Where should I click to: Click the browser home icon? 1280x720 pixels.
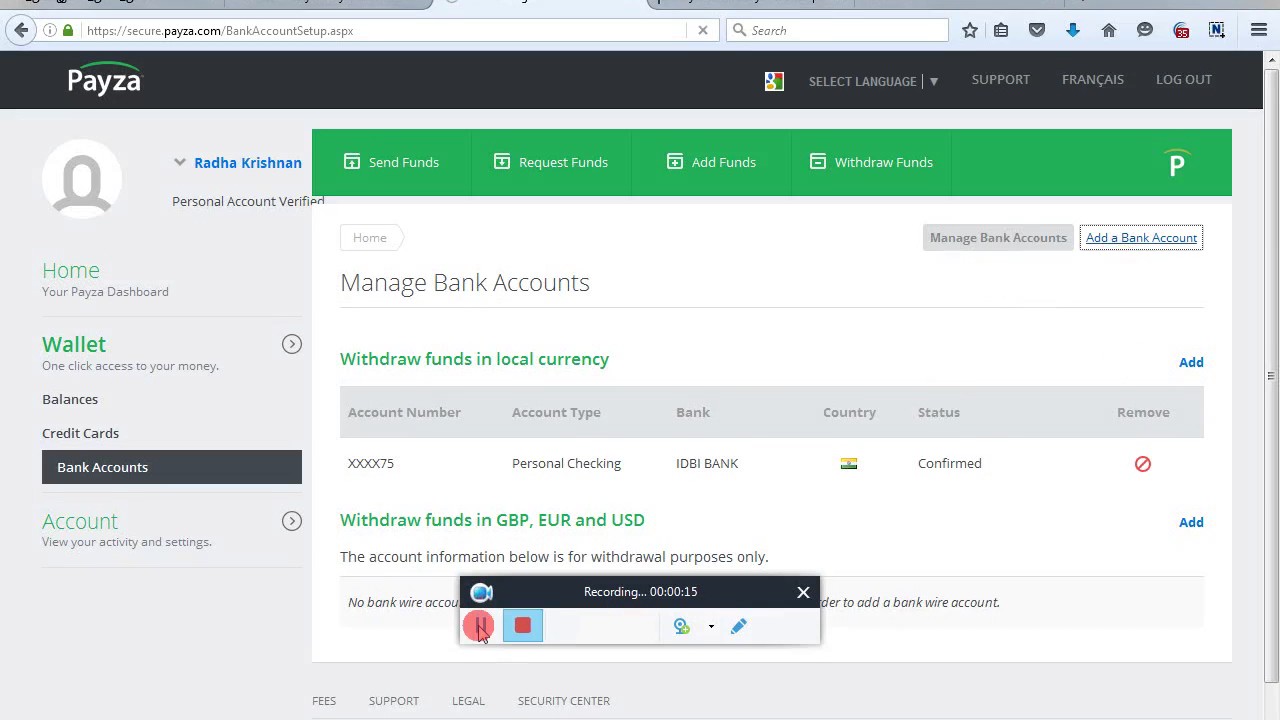[1109, 30]
